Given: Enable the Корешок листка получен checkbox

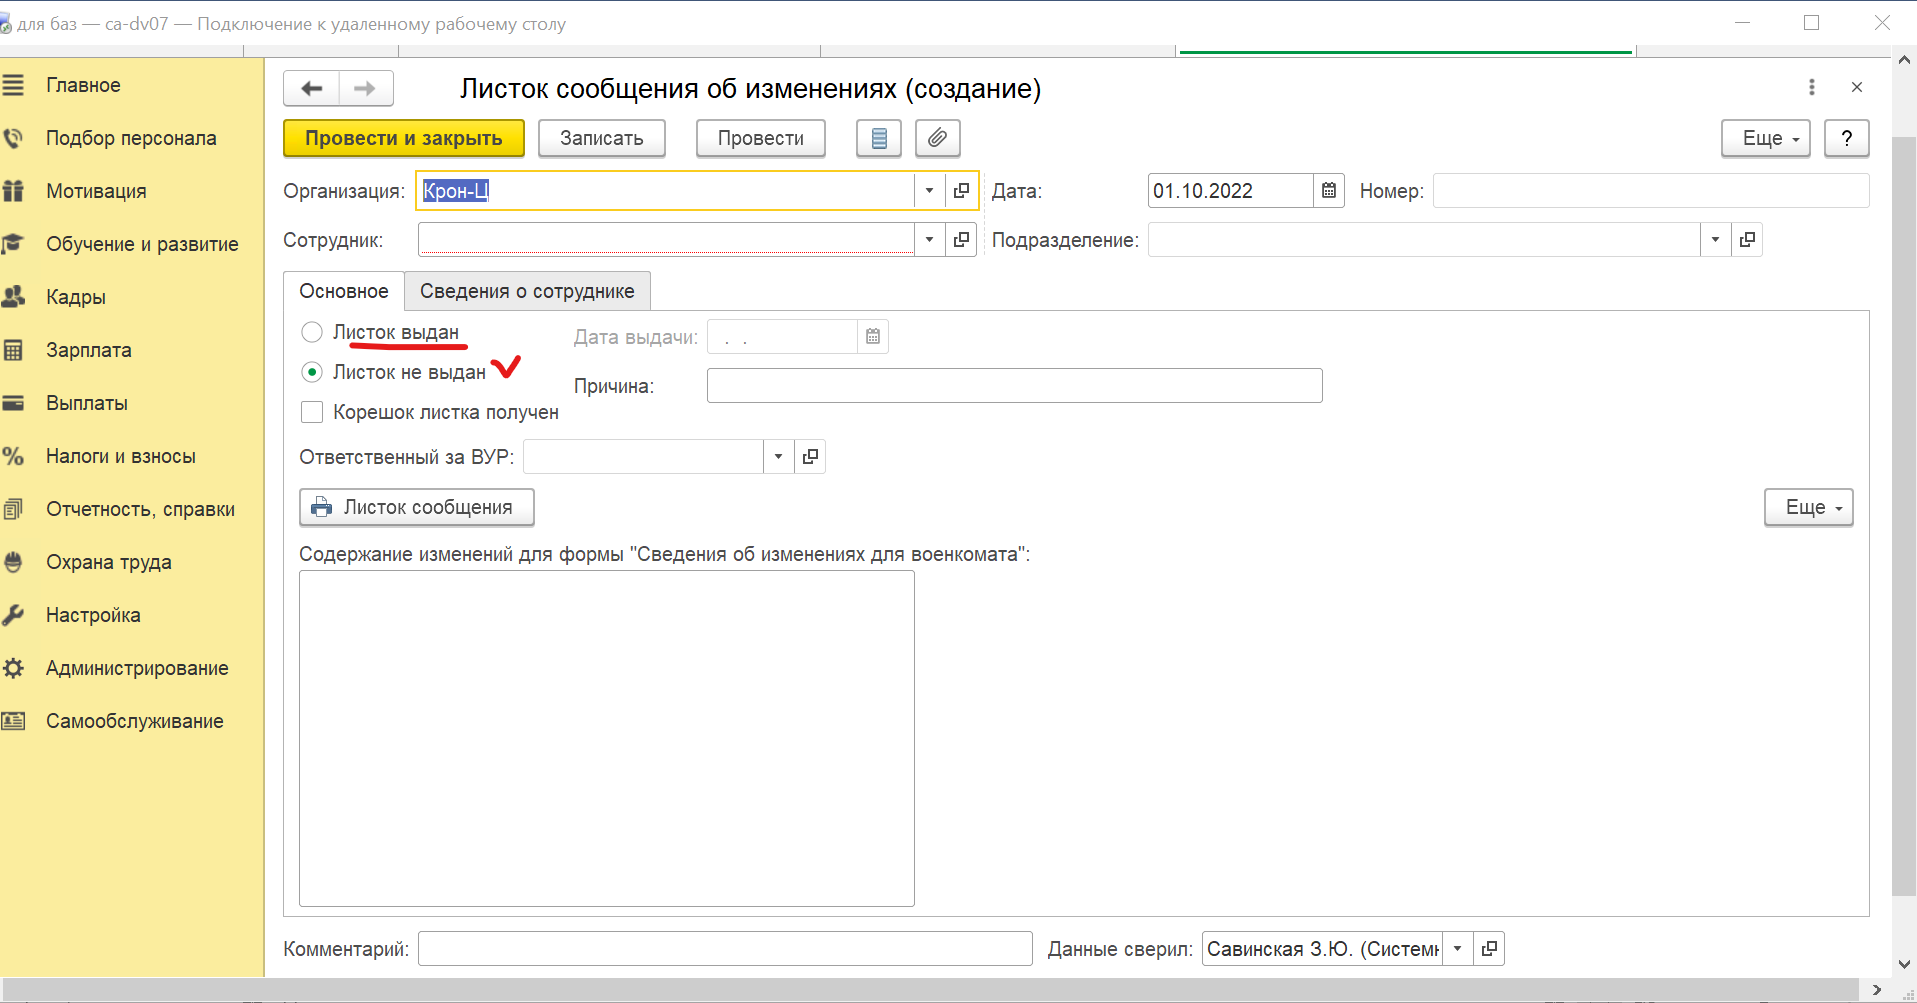Looking at the screenshot, I should [x=312, y=412].
